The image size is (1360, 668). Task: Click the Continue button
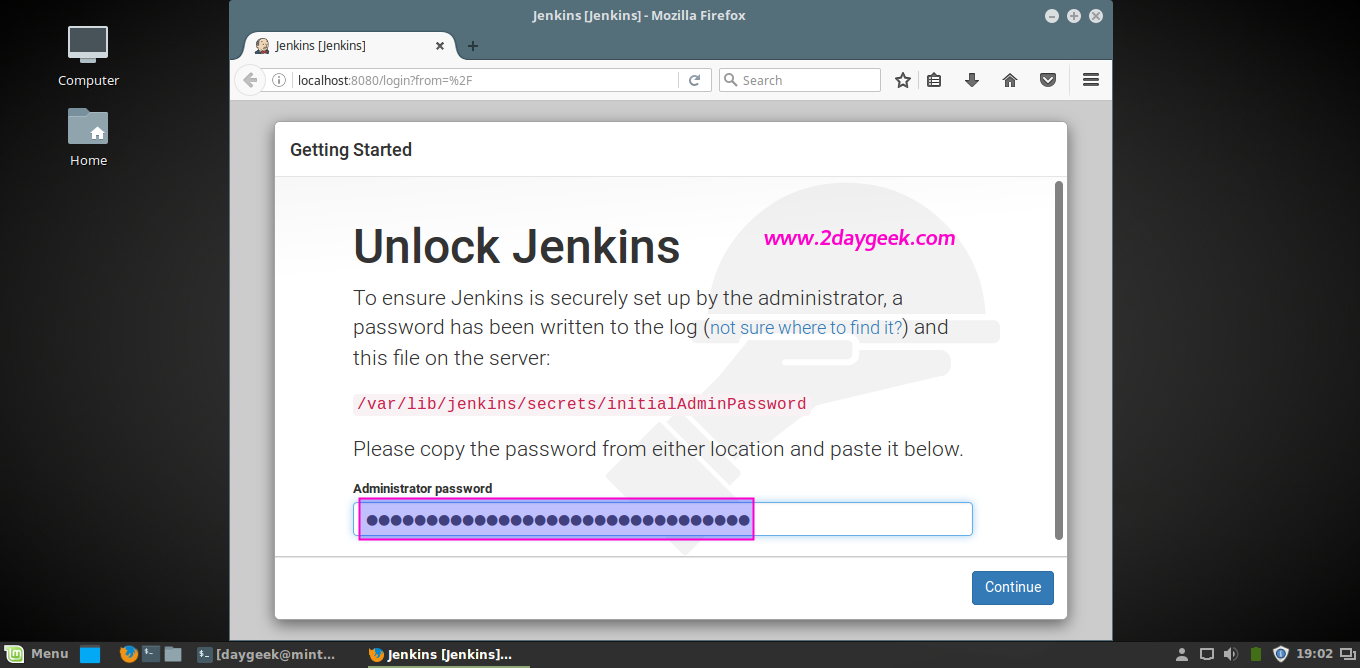click(1013, 587)
